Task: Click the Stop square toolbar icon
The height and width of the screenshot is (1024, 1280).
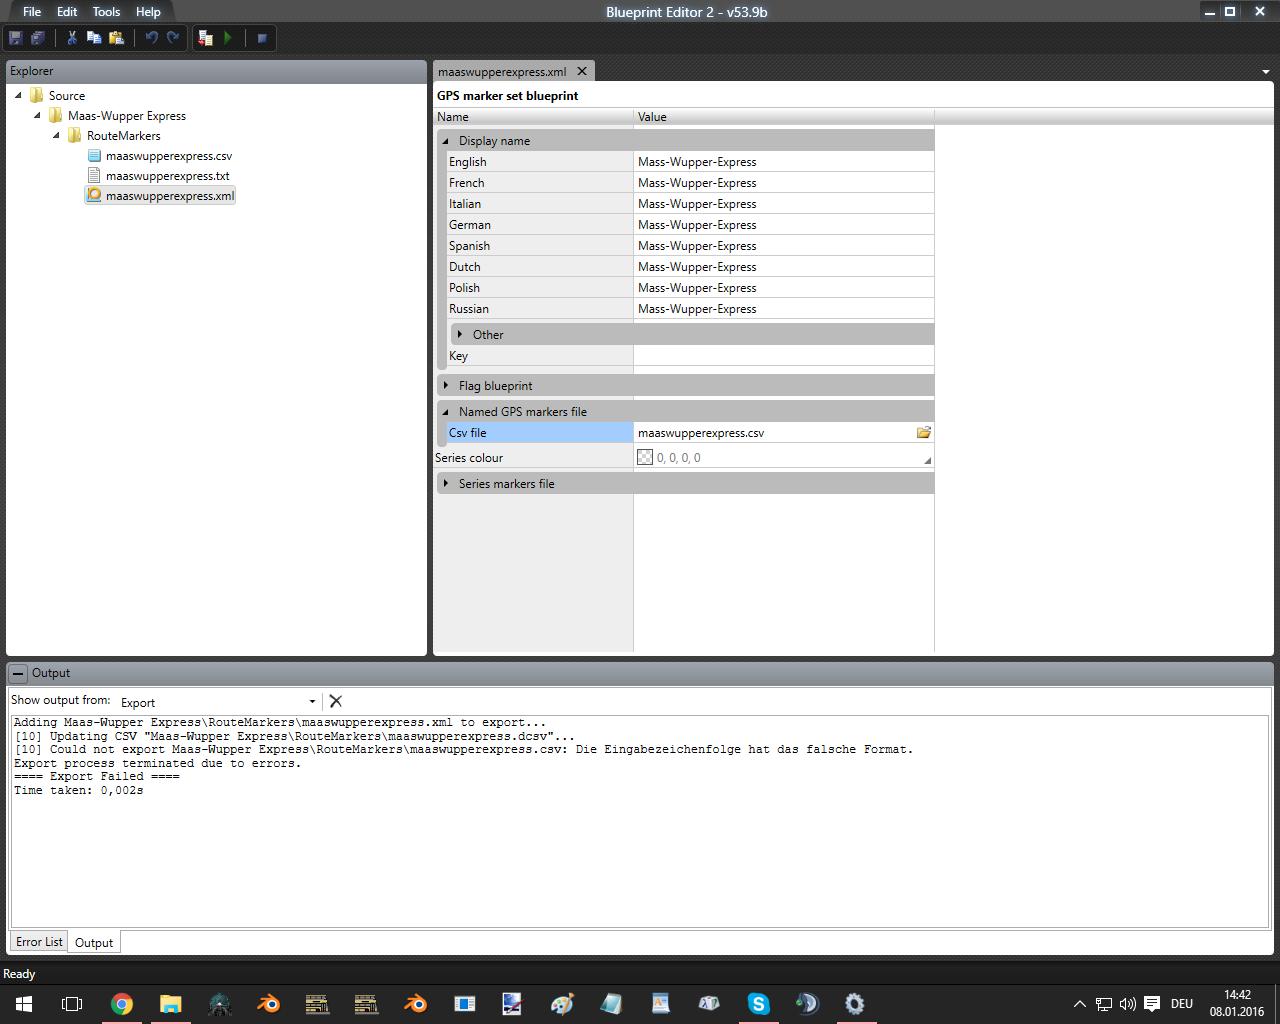Action: point(262,38)
